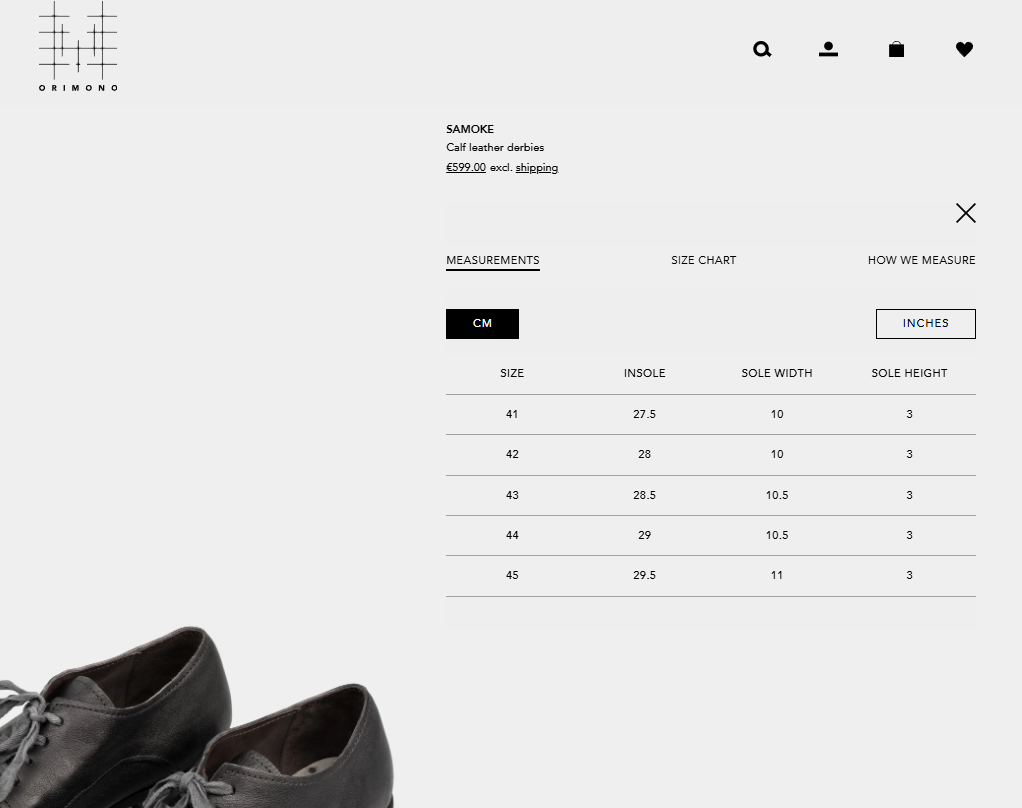Switch to the Size Chart tab

point(703,261)
